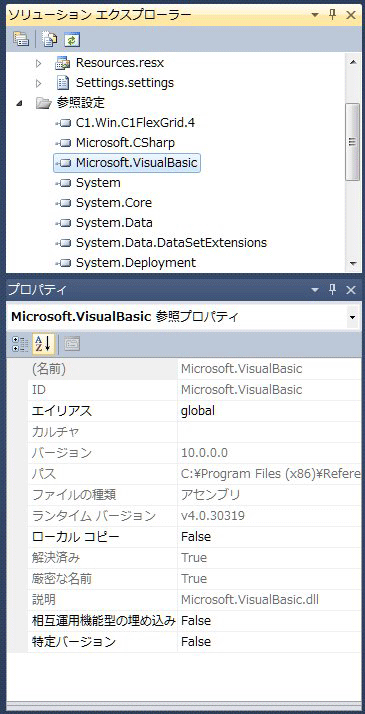365x714 pixels.
Task: Select the C1.Win.C1FlexGrid.4 reference
Action: 136,122
